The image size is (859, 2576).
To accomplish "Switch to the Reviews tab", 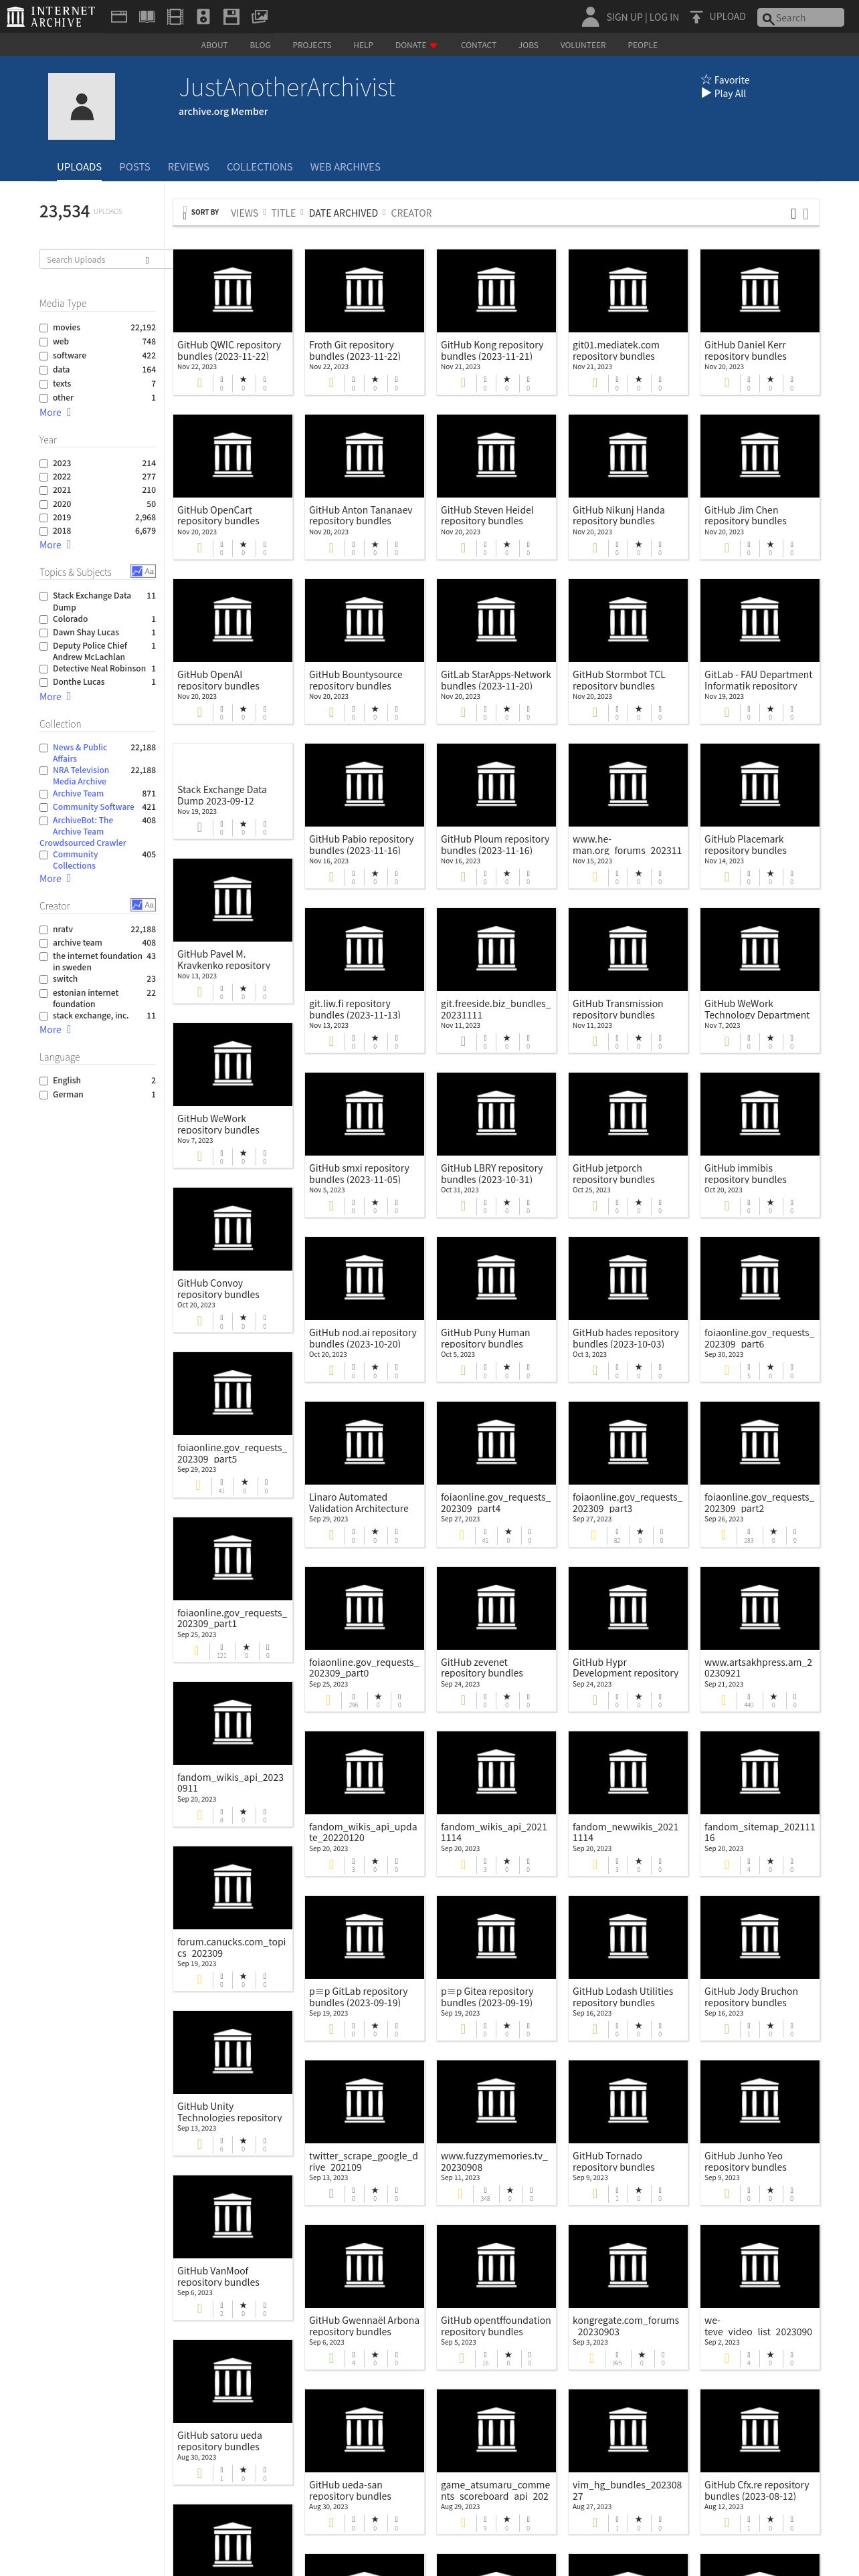I will (188, 167).
